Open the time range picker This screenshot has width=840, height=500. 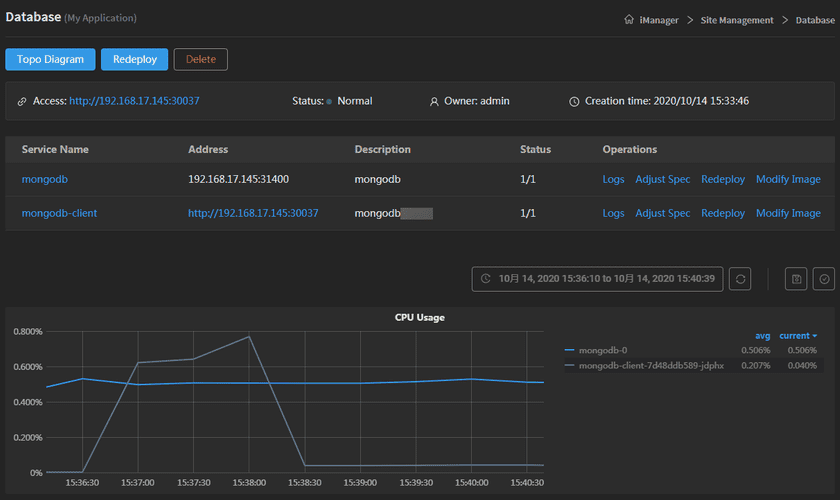click(x=598, y=279)
